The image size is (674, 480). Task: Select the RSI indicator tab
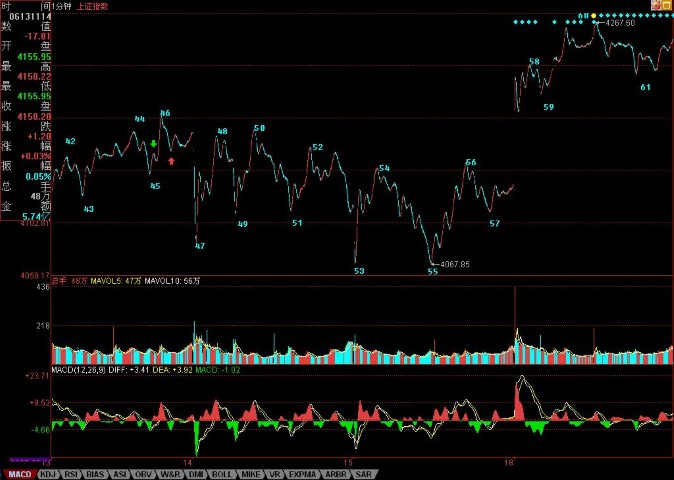(71, 473)
